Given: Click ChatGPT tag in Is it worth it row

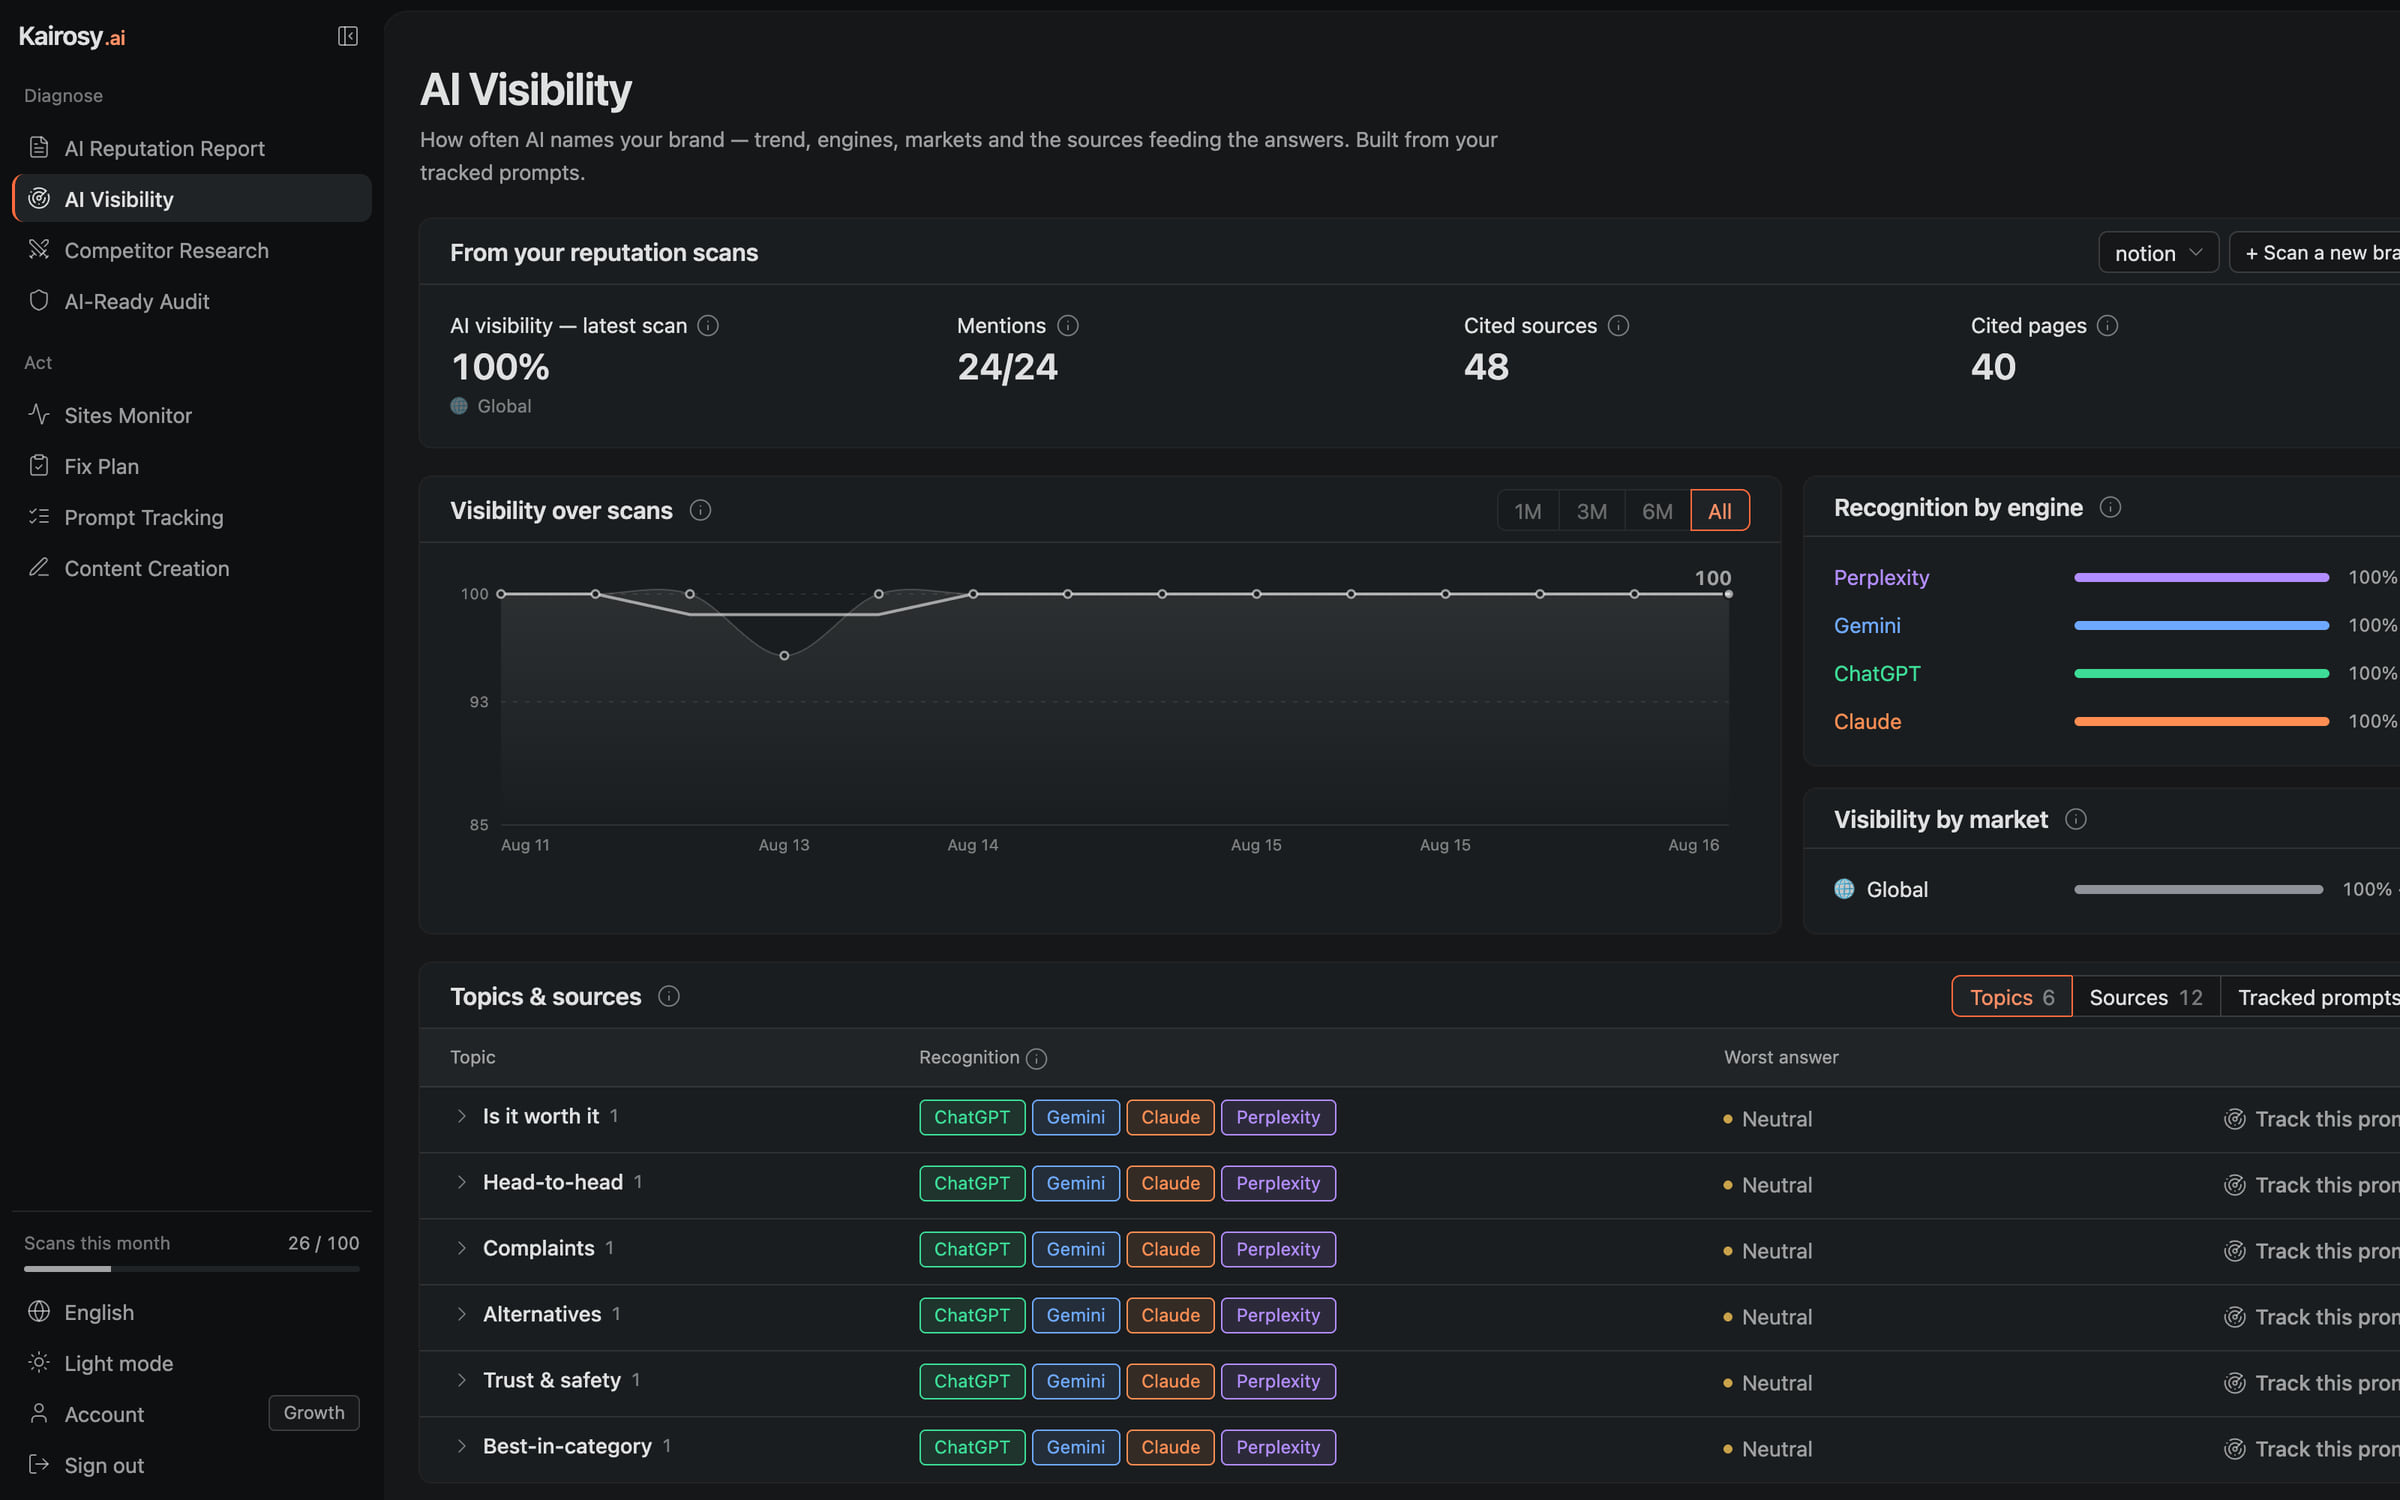Looking at the screenshot, I should (972, 1117).
